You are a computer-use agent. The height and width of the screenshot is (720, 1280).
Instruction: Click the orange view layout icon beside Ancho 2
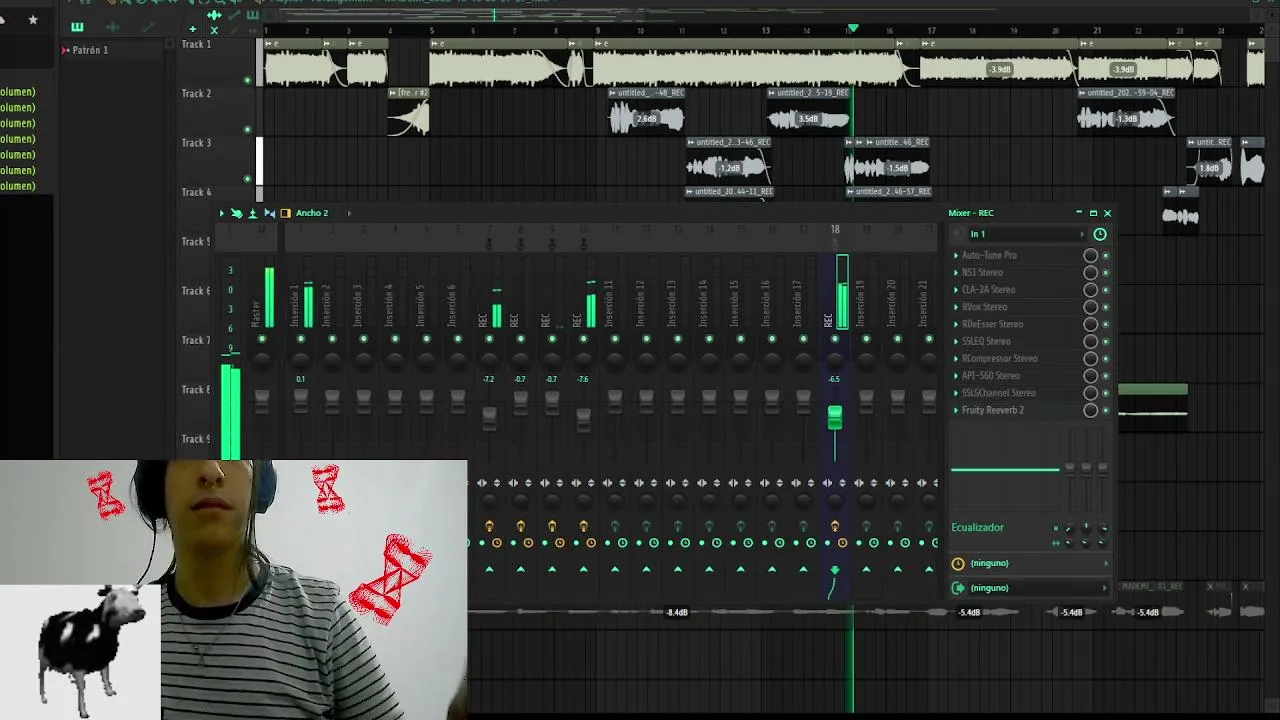coord(286,213)
